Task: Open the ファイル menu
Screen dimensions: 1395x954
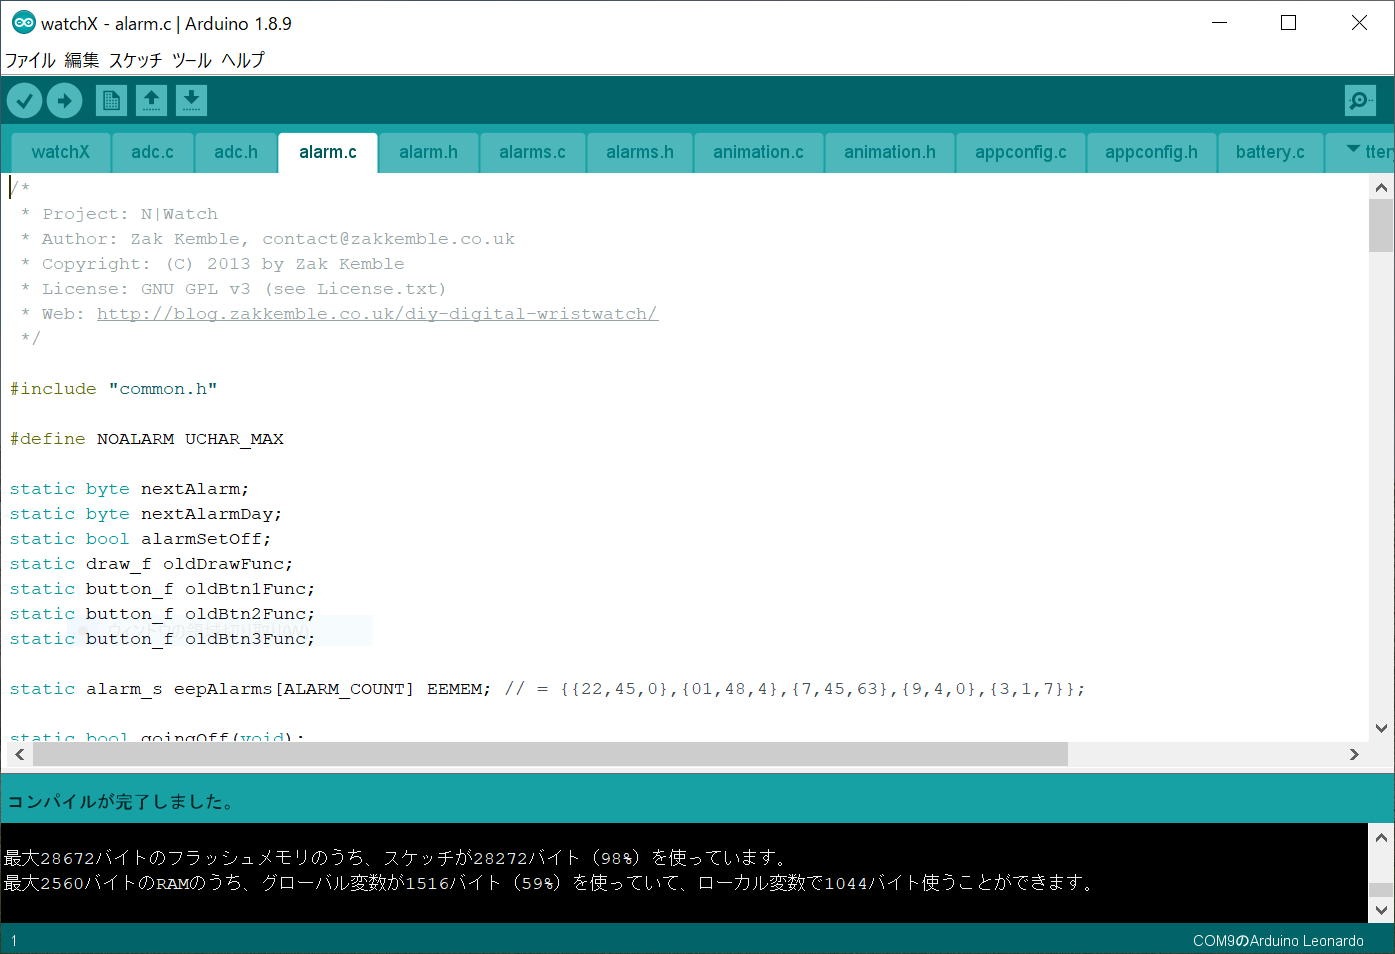Action: (x=30, y=60)
